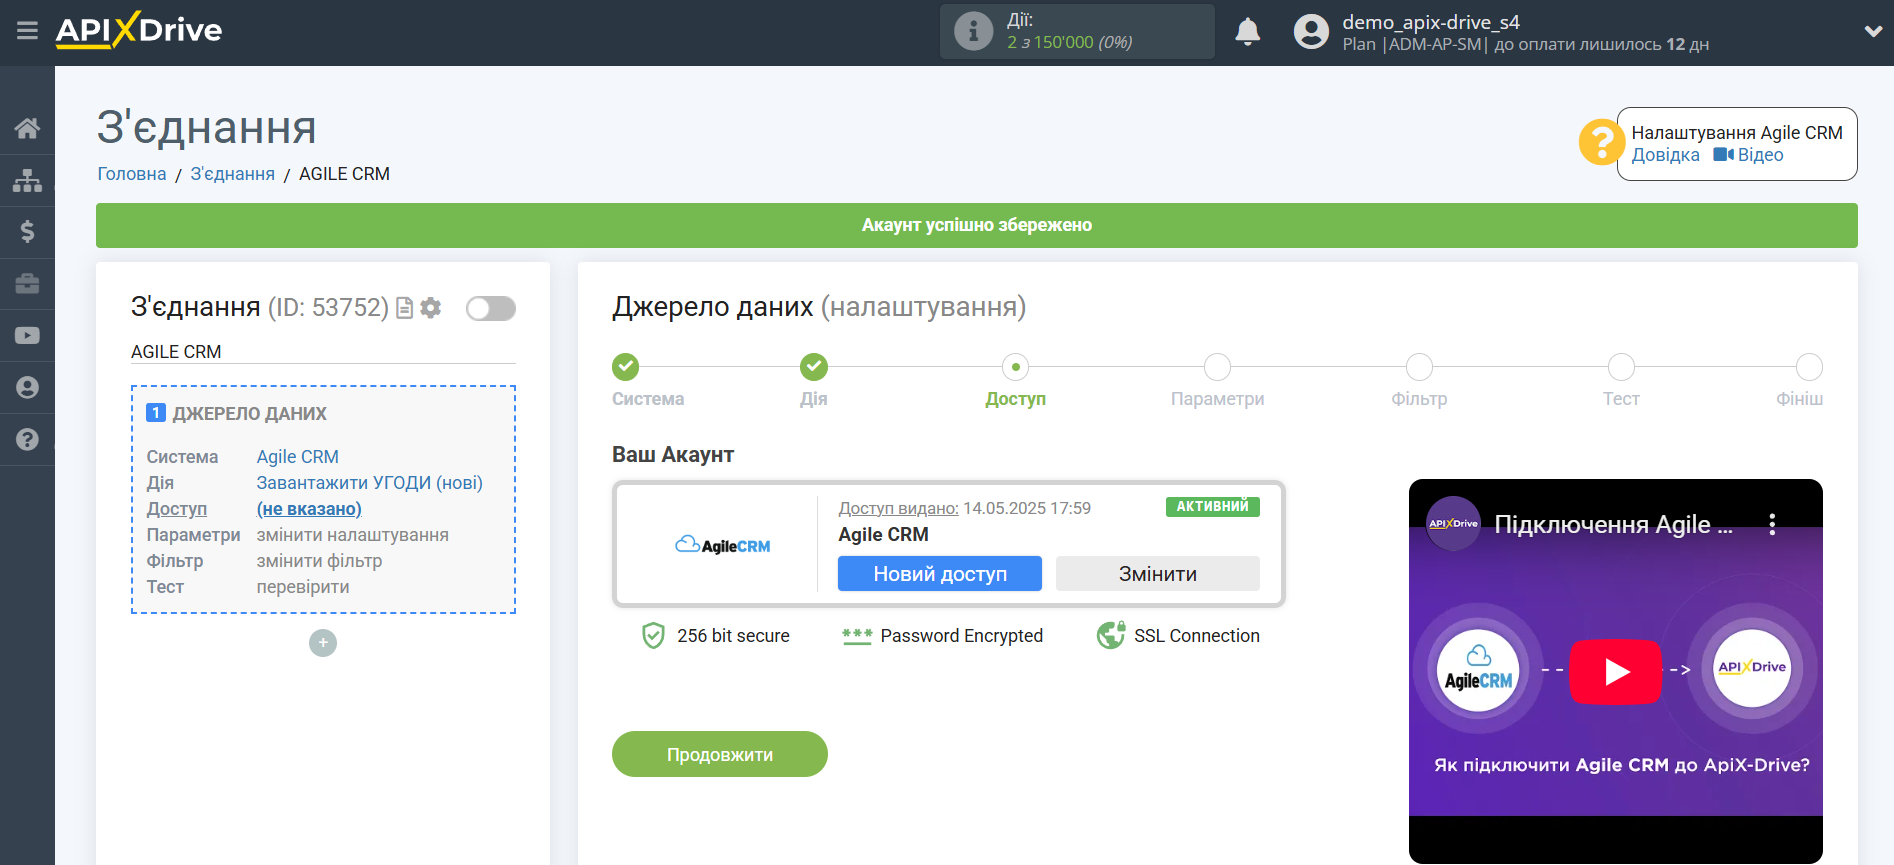Screen dimensions: 1894x865
Task: Go to the Дія step
Action: pos(814,367)
